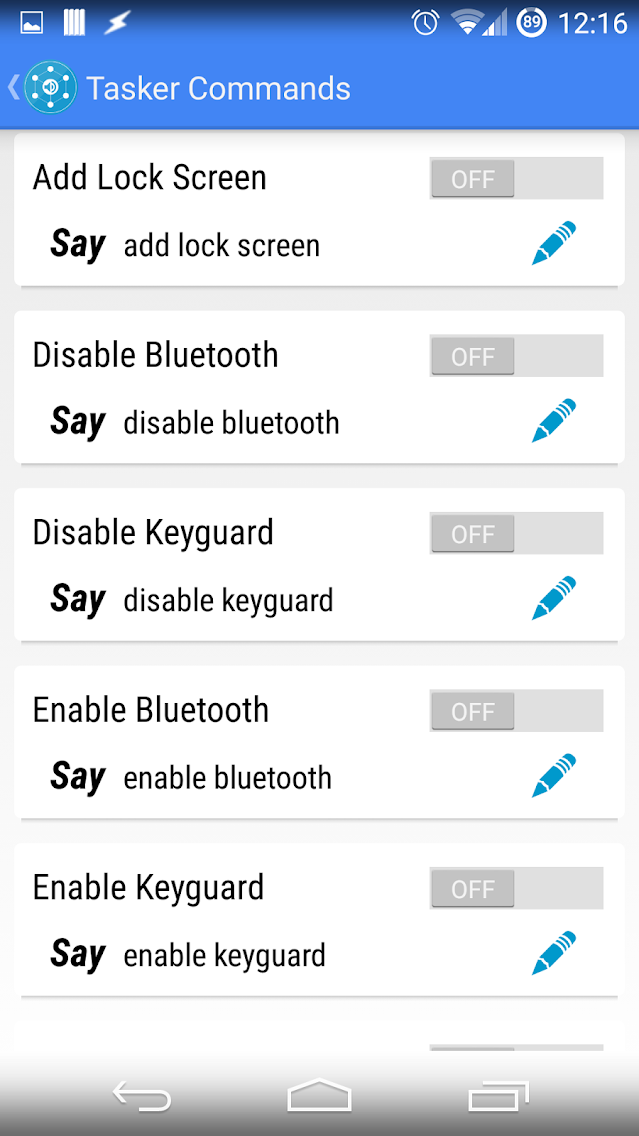Enable the Disable Bluetooth command switch
639x1136 pixels.
click(516, 356)
